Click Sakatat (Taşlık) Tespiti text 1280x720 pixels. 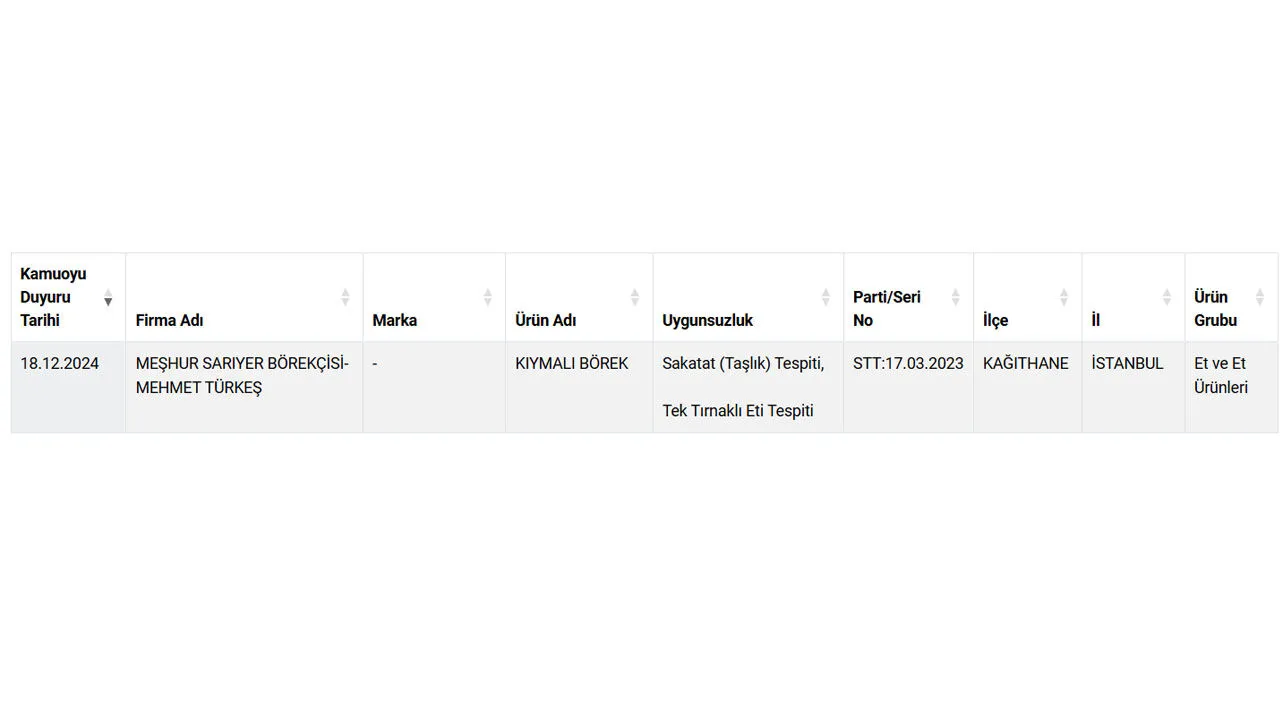tap(743, 364)
